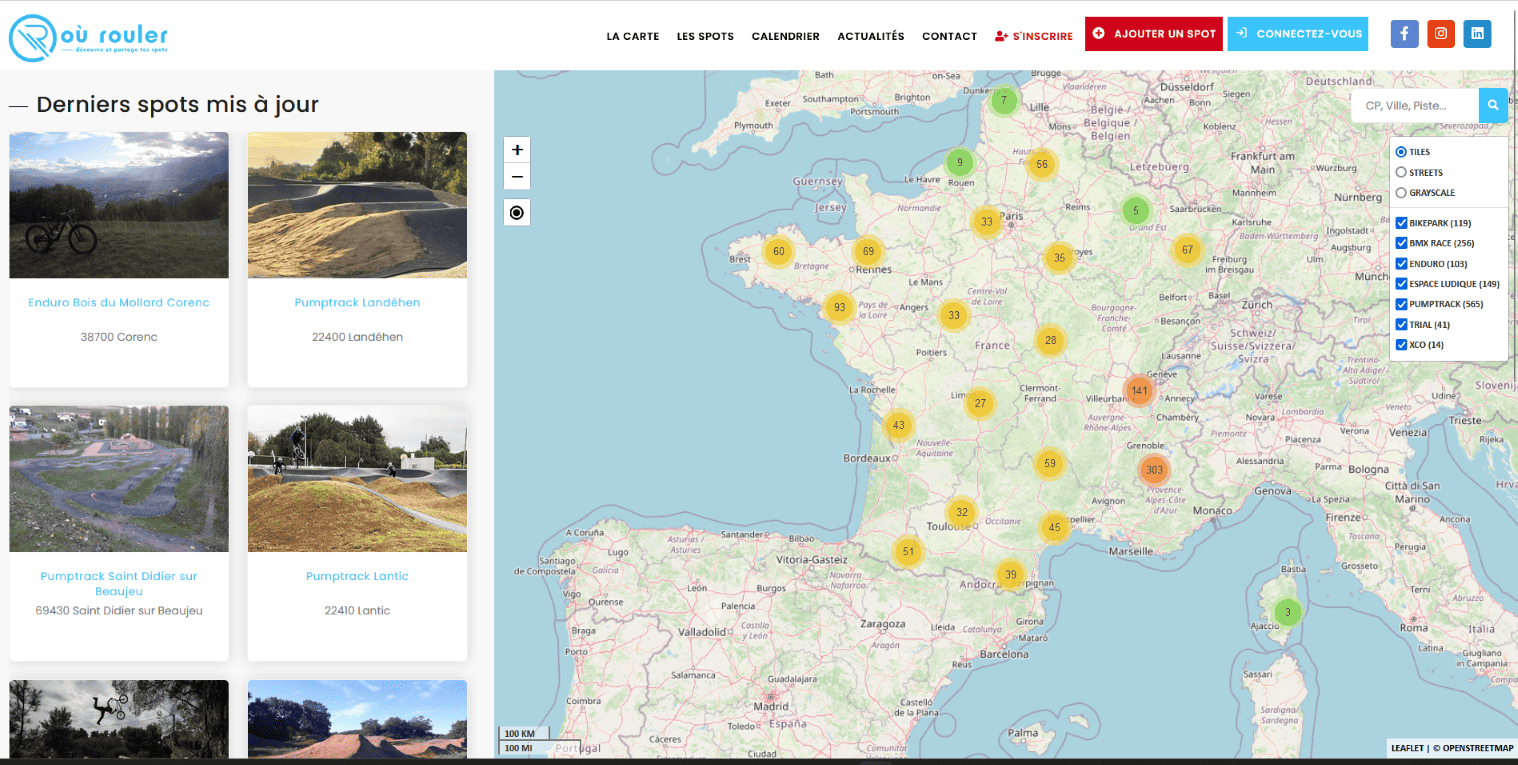This screenshot has width=1518, height=765.
Task: Open the Pumptrack Landéhen link
Action: pos(357,302)
